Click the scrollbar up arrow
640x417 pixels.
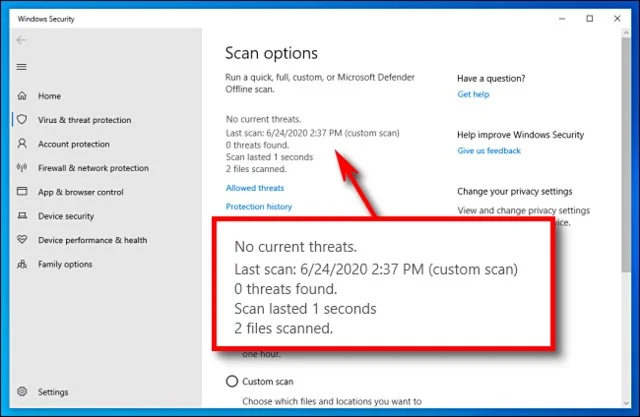click(x=626, y=32)
